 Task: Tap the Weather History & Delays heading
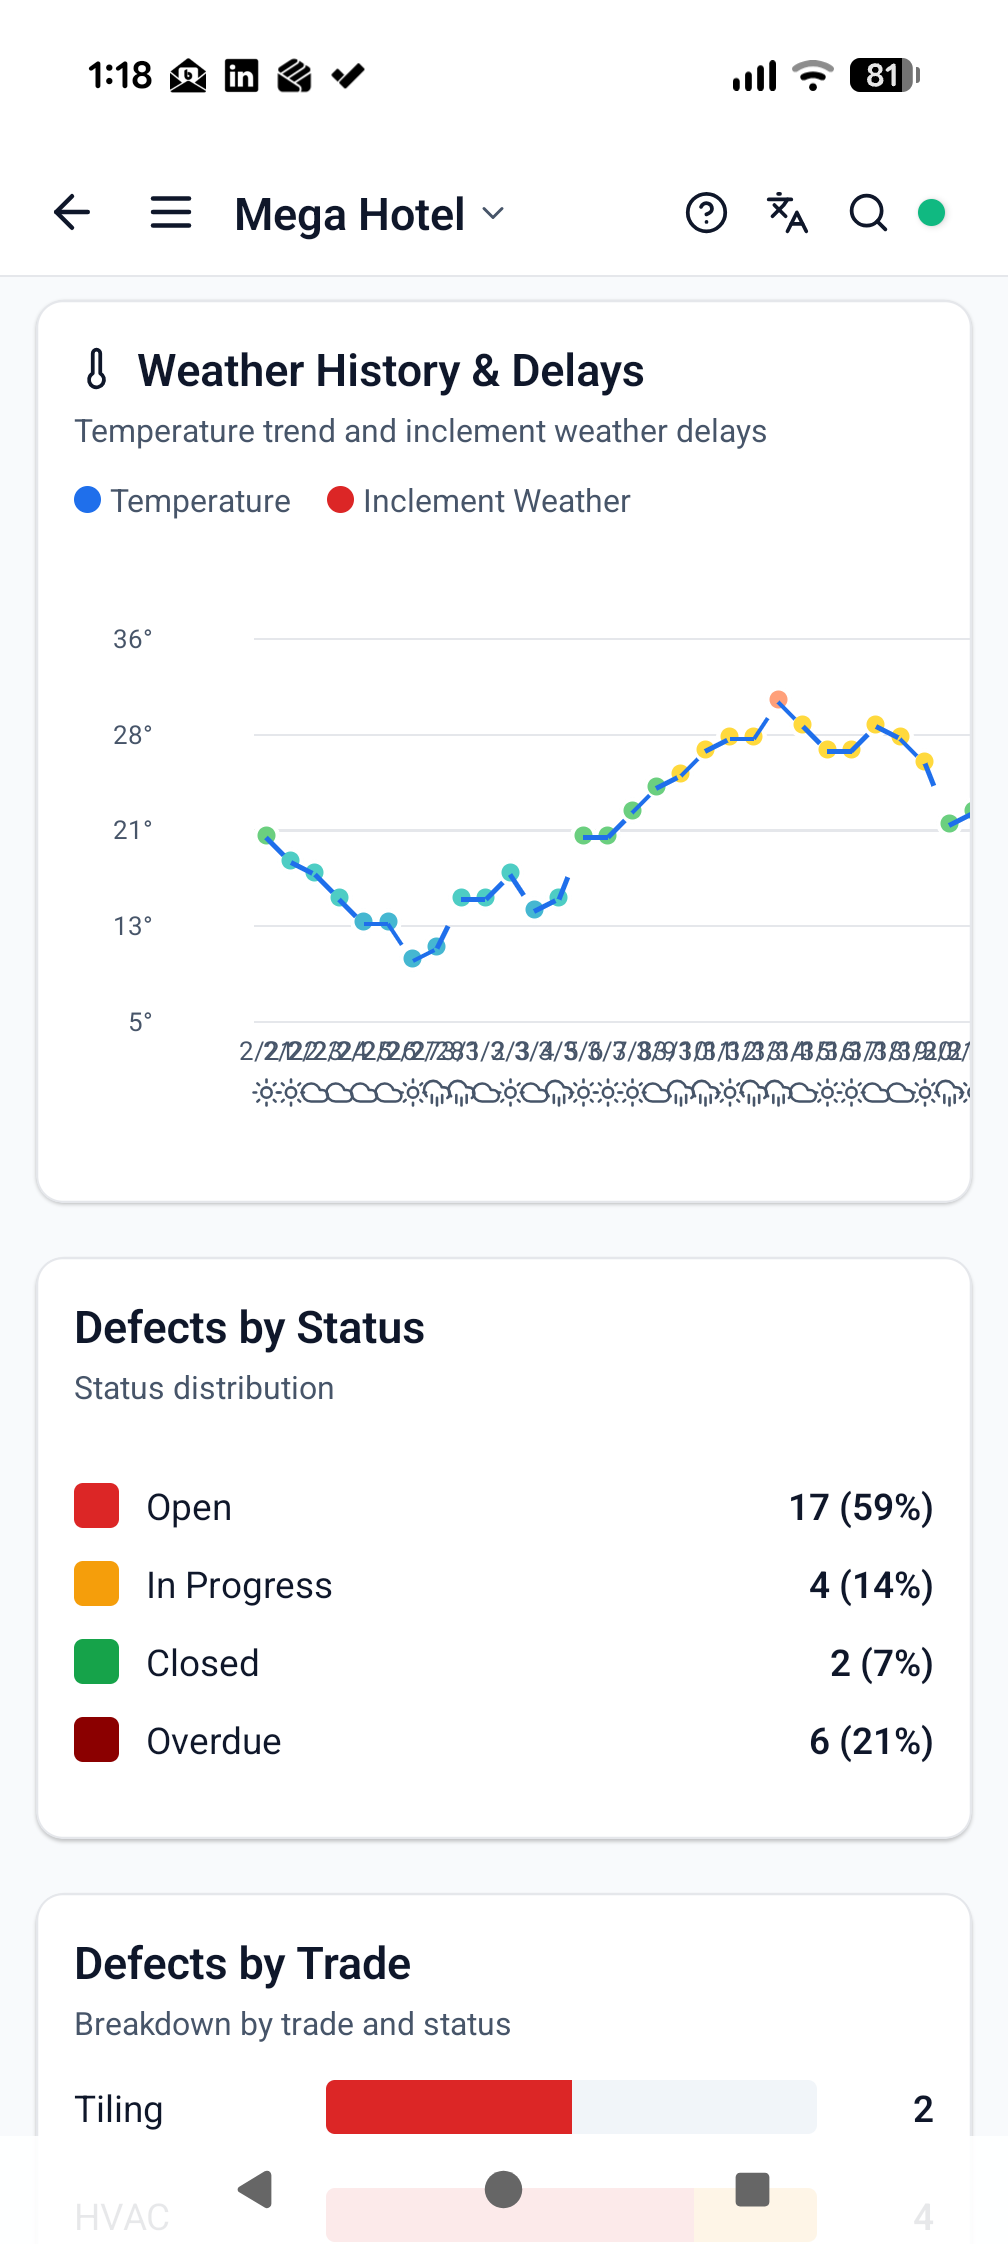391,370
